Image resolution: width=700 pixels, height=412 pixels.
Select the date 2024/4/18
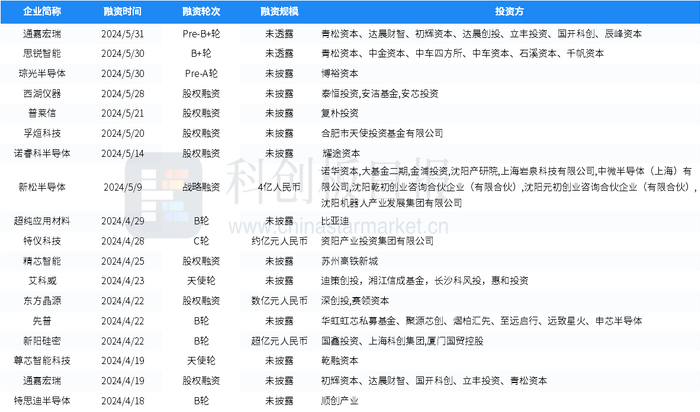tap(123, 401)
